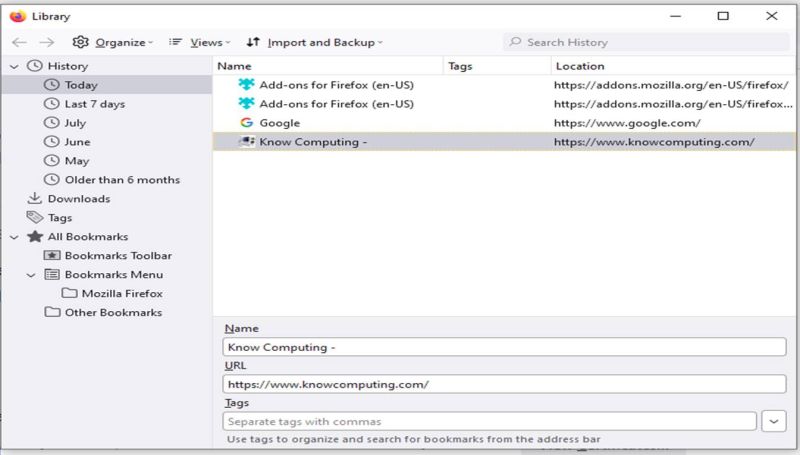Select the History clock icon
This screenshot has width=800, height=455.
click(35, 66)
